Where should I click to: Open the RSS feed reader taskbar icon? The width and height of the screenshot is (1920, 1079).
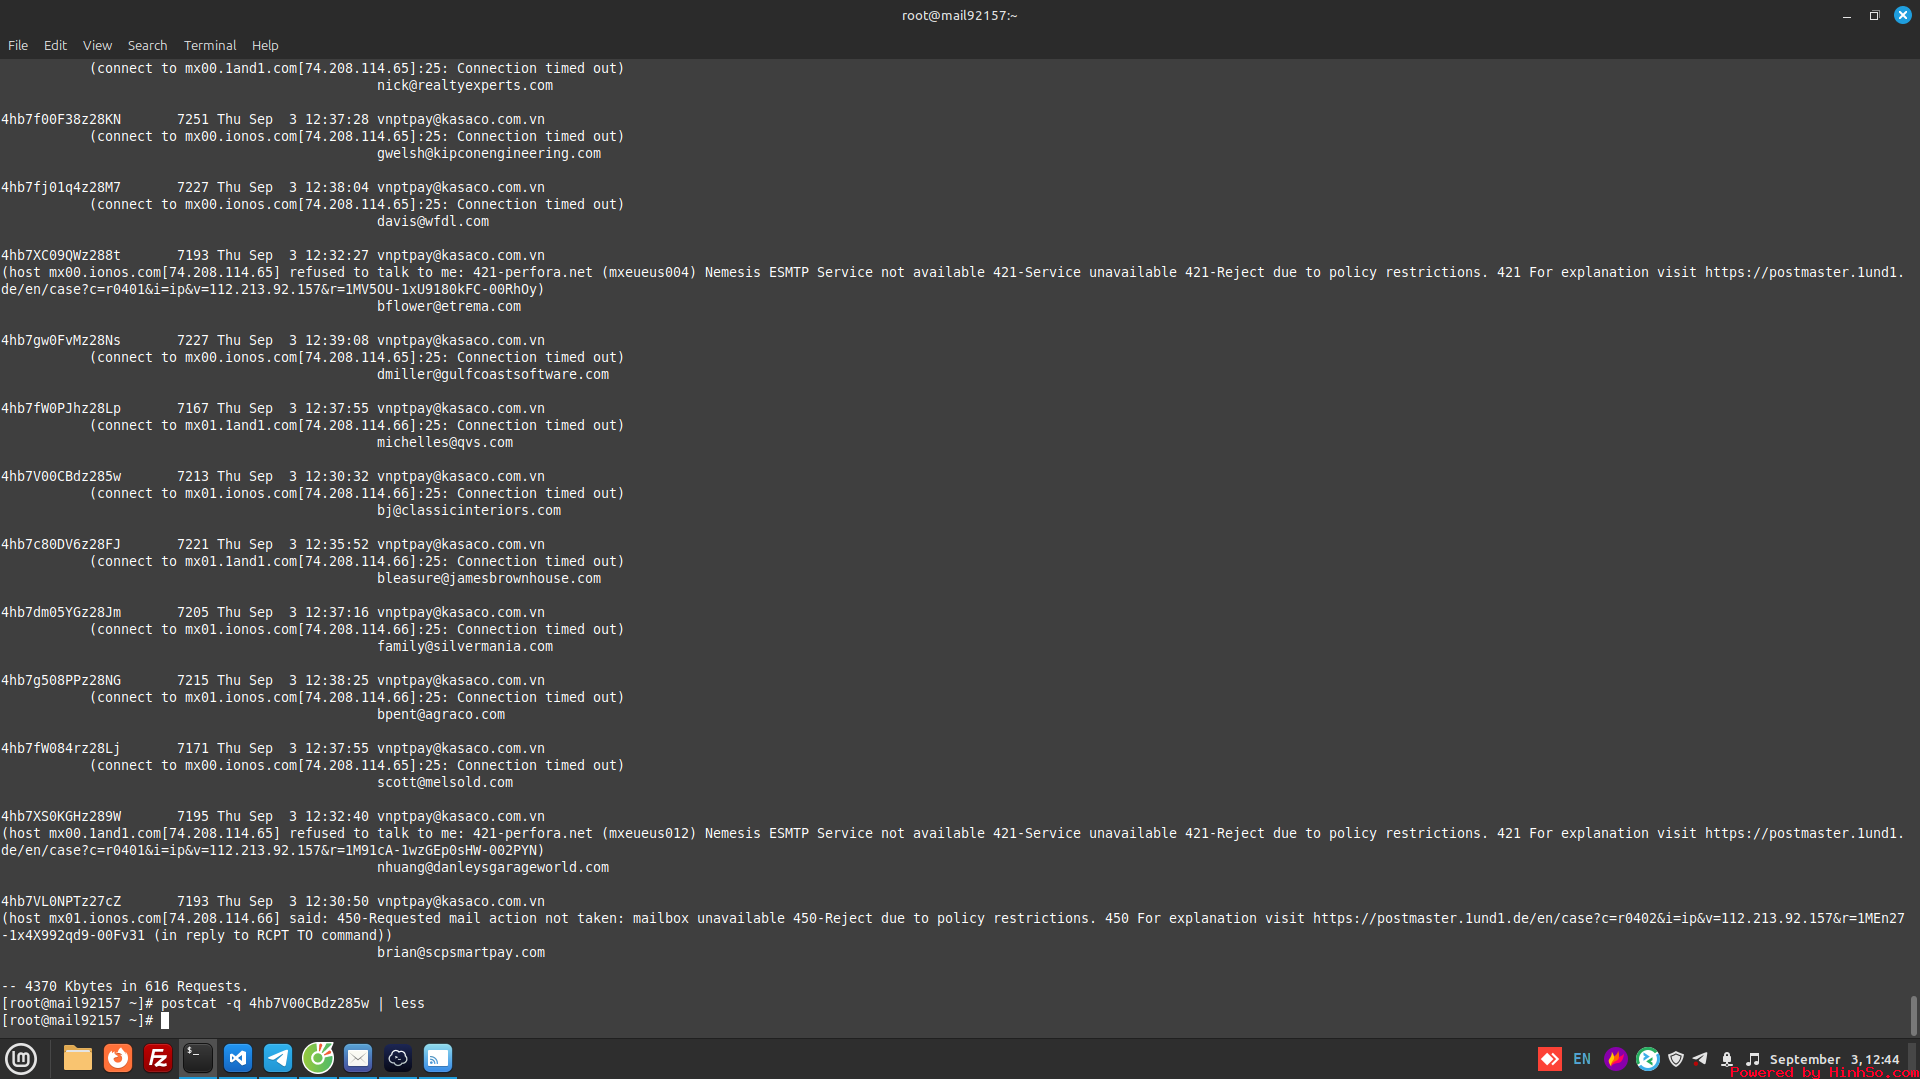tap(438, 1058)
